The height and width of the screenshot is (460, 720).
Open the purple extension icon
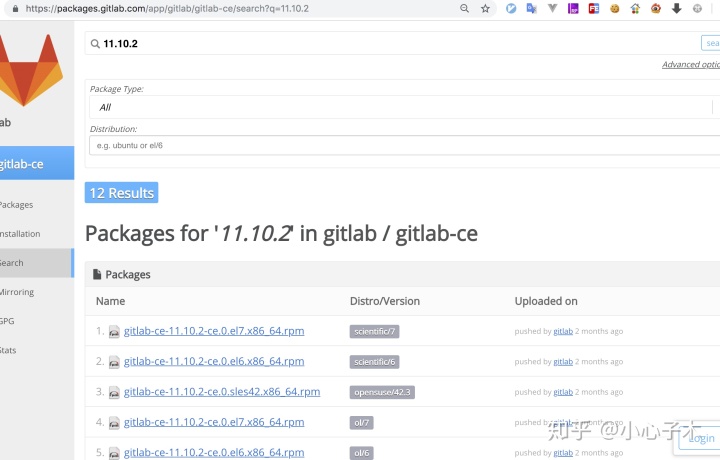coord(573,8)
